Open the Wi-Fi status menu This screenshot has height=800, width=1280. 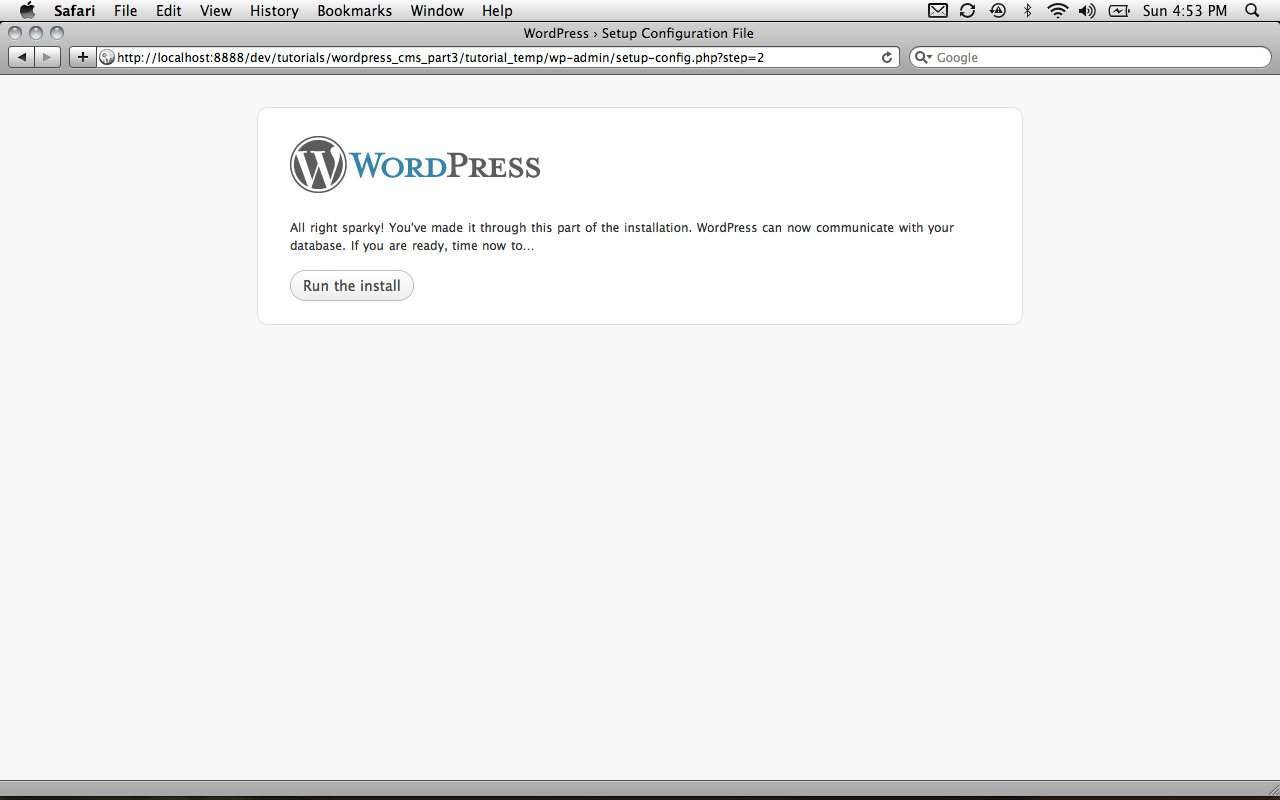(x=1058, y=11)
